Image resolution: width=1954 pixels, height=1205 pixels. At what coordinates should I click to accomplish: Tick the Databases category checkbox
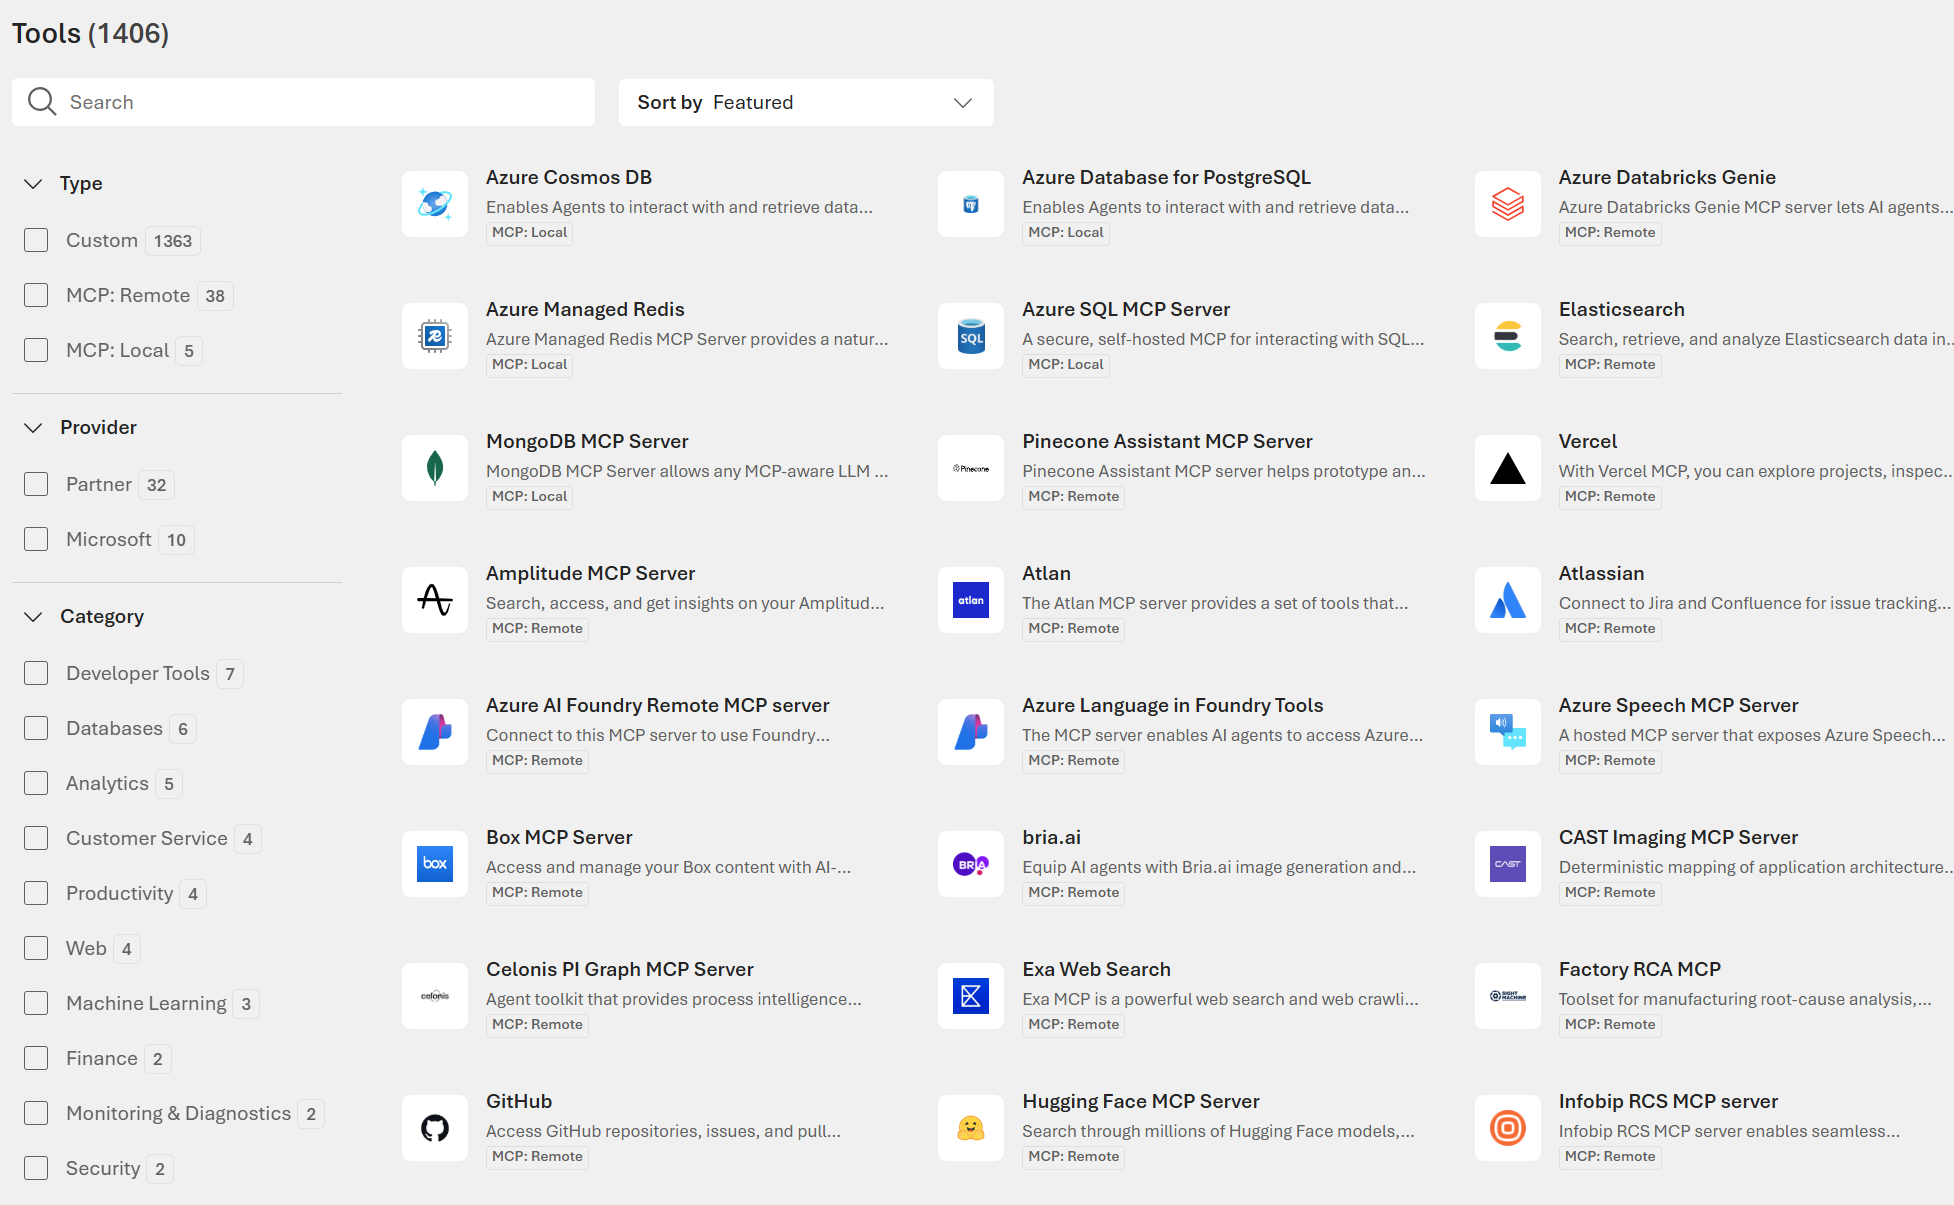click(36, 728)
